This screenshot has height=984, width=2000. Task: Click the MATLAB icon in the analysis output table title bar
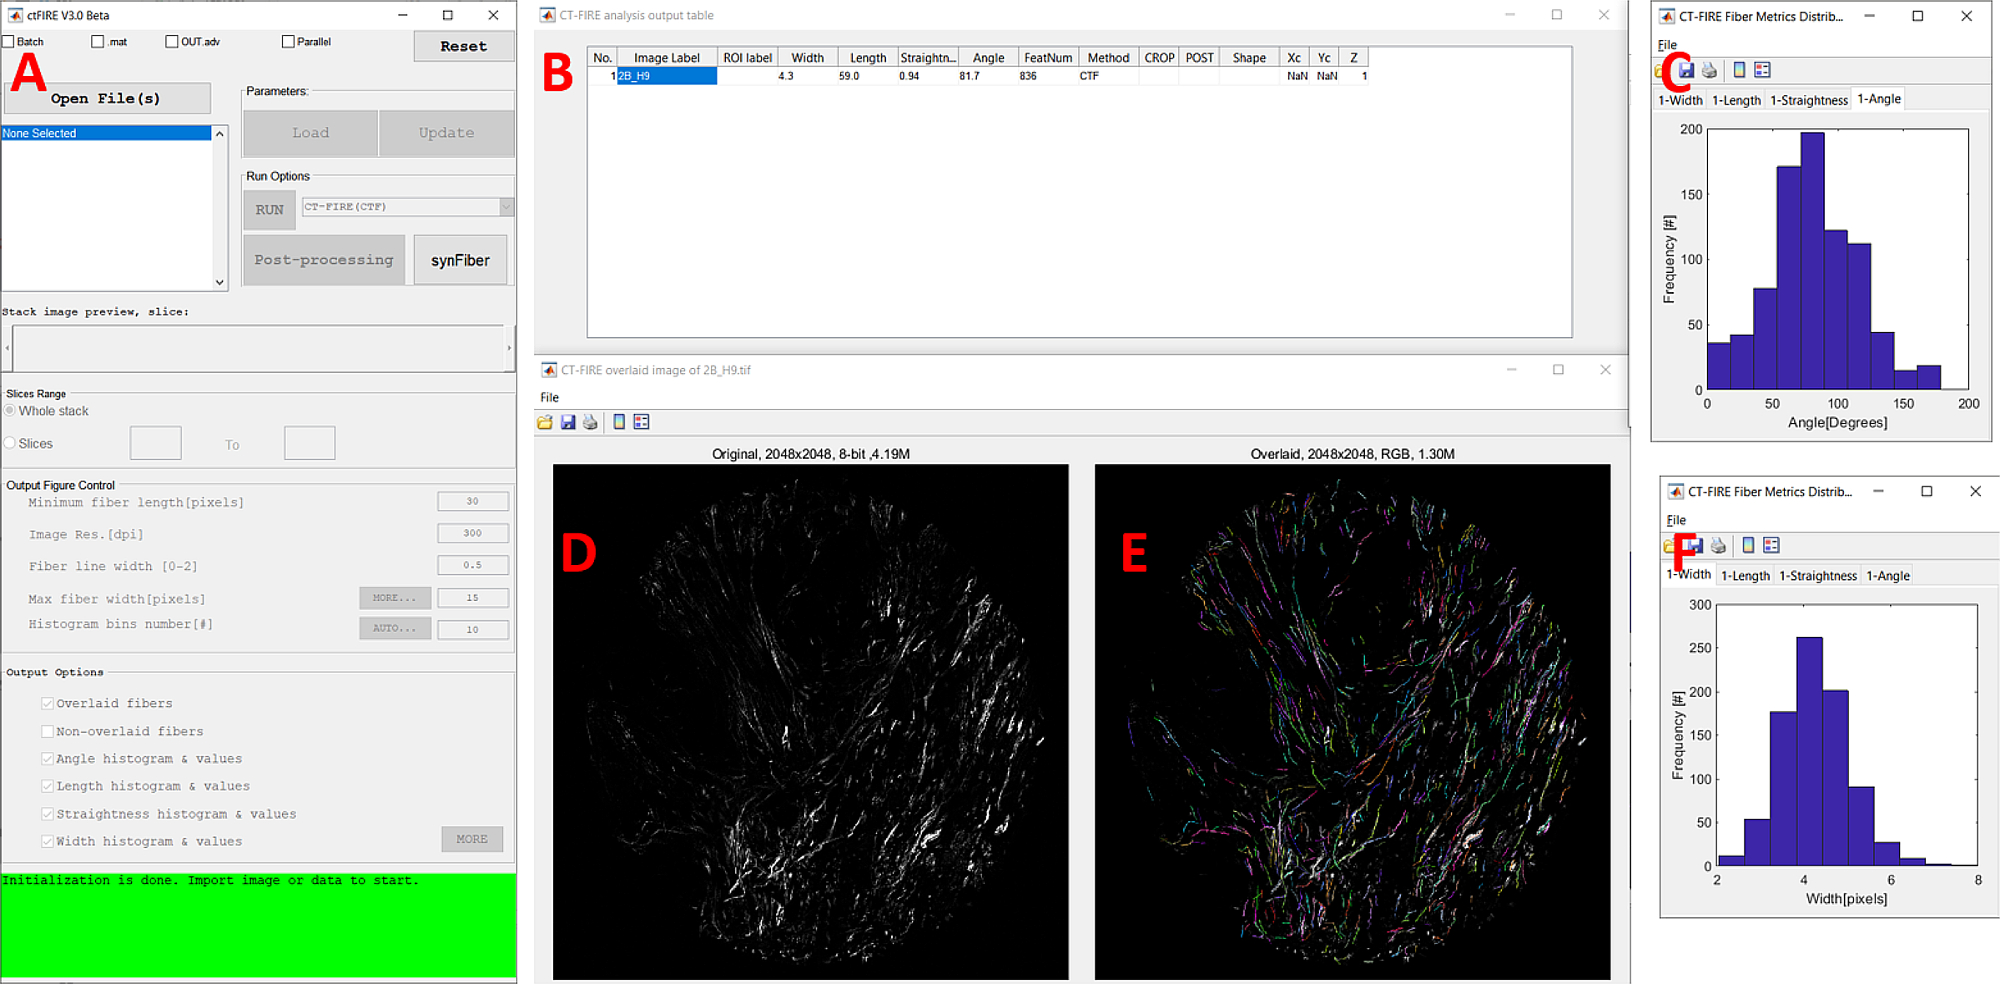547,15
